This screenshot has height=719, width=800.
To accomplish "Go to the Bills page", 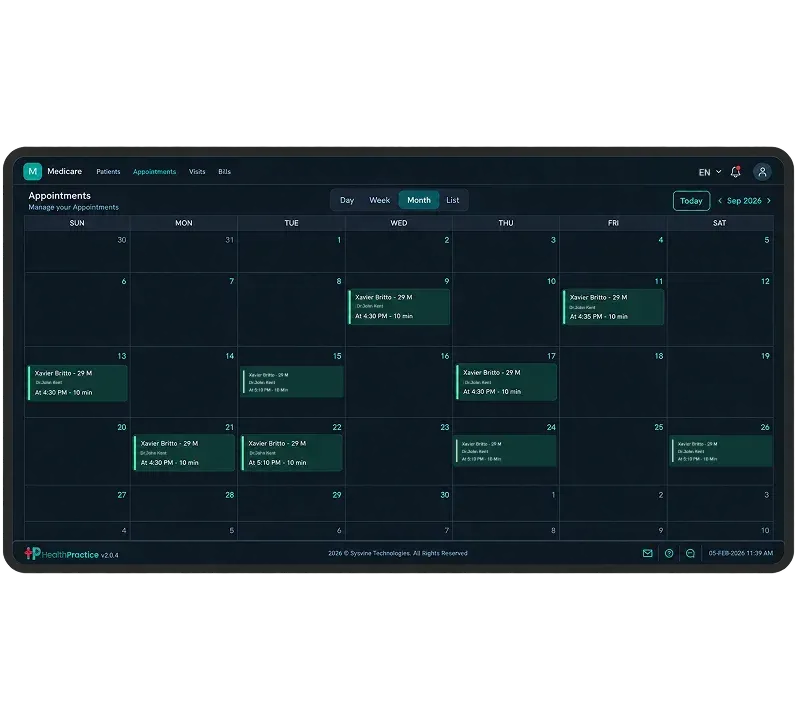I will pyautogui.click(x=224, y=171).
